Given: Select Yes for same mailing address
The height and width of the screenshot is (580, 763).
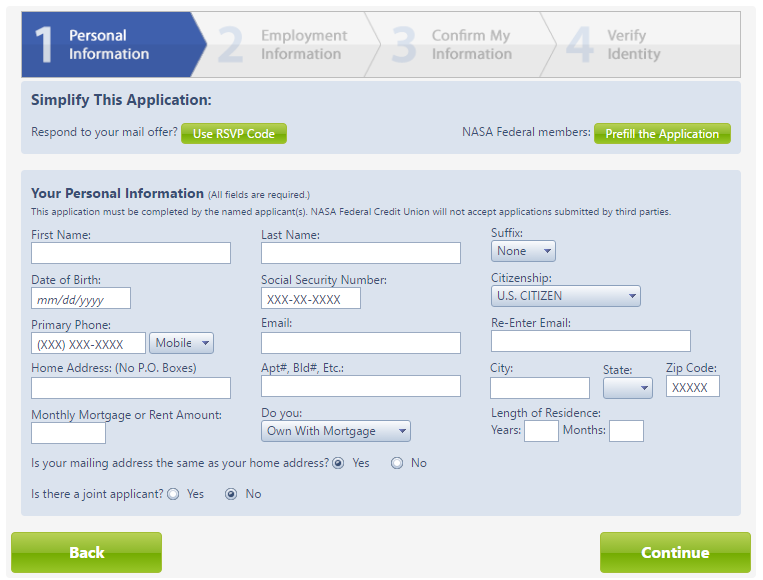Looking at the screenshot, I should click(x=338, y=463).
